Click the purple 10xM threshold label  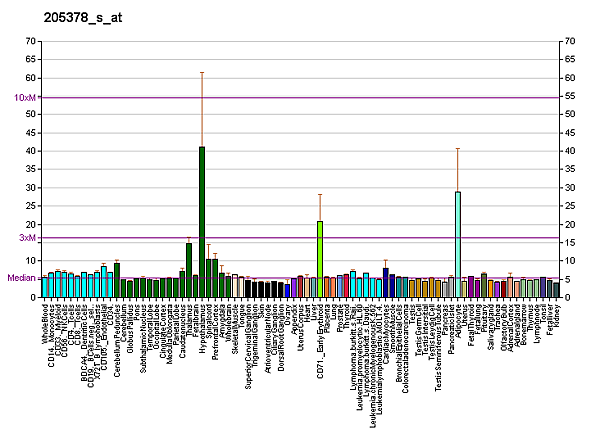pos(26,97)
